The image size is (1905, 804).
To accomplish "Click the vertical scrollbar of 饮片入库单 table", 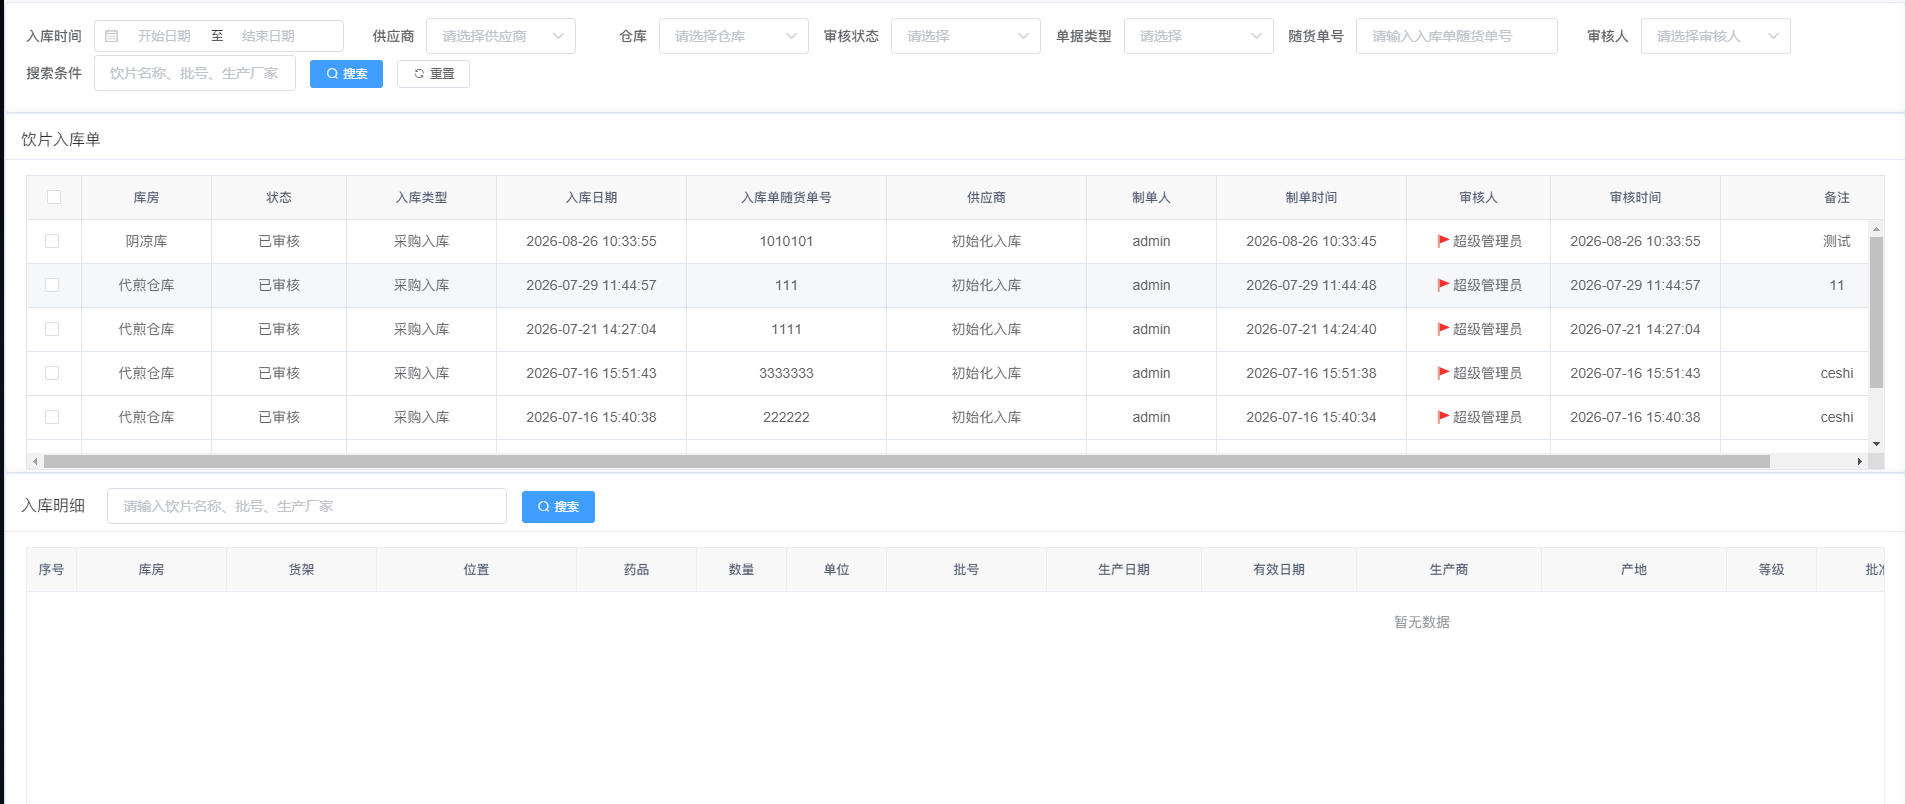I will coord(1876,312).
